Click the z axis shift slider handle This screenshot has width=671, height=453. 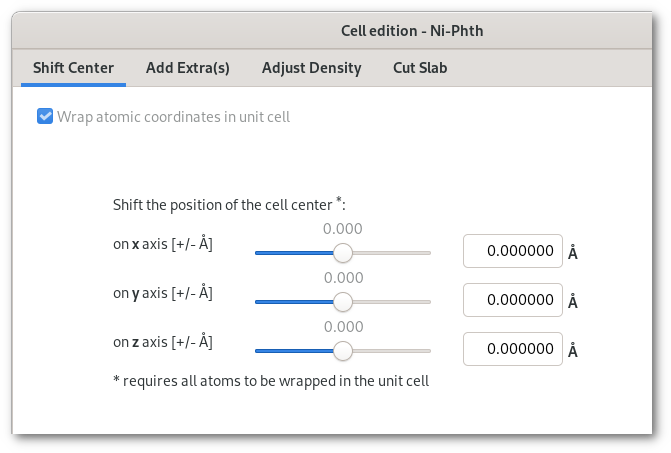[342, 350]
